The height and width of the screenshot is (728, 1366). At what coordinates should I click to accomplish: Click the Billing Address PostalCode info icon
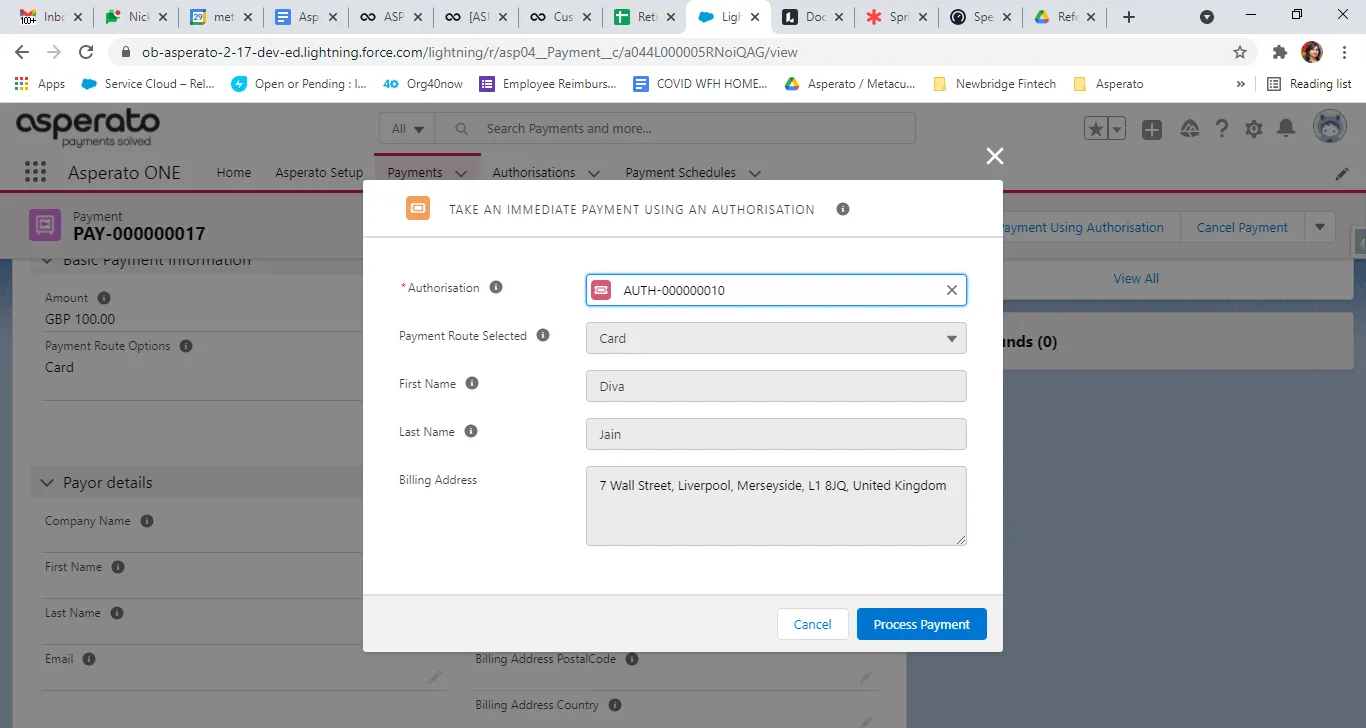coord(631,658)
